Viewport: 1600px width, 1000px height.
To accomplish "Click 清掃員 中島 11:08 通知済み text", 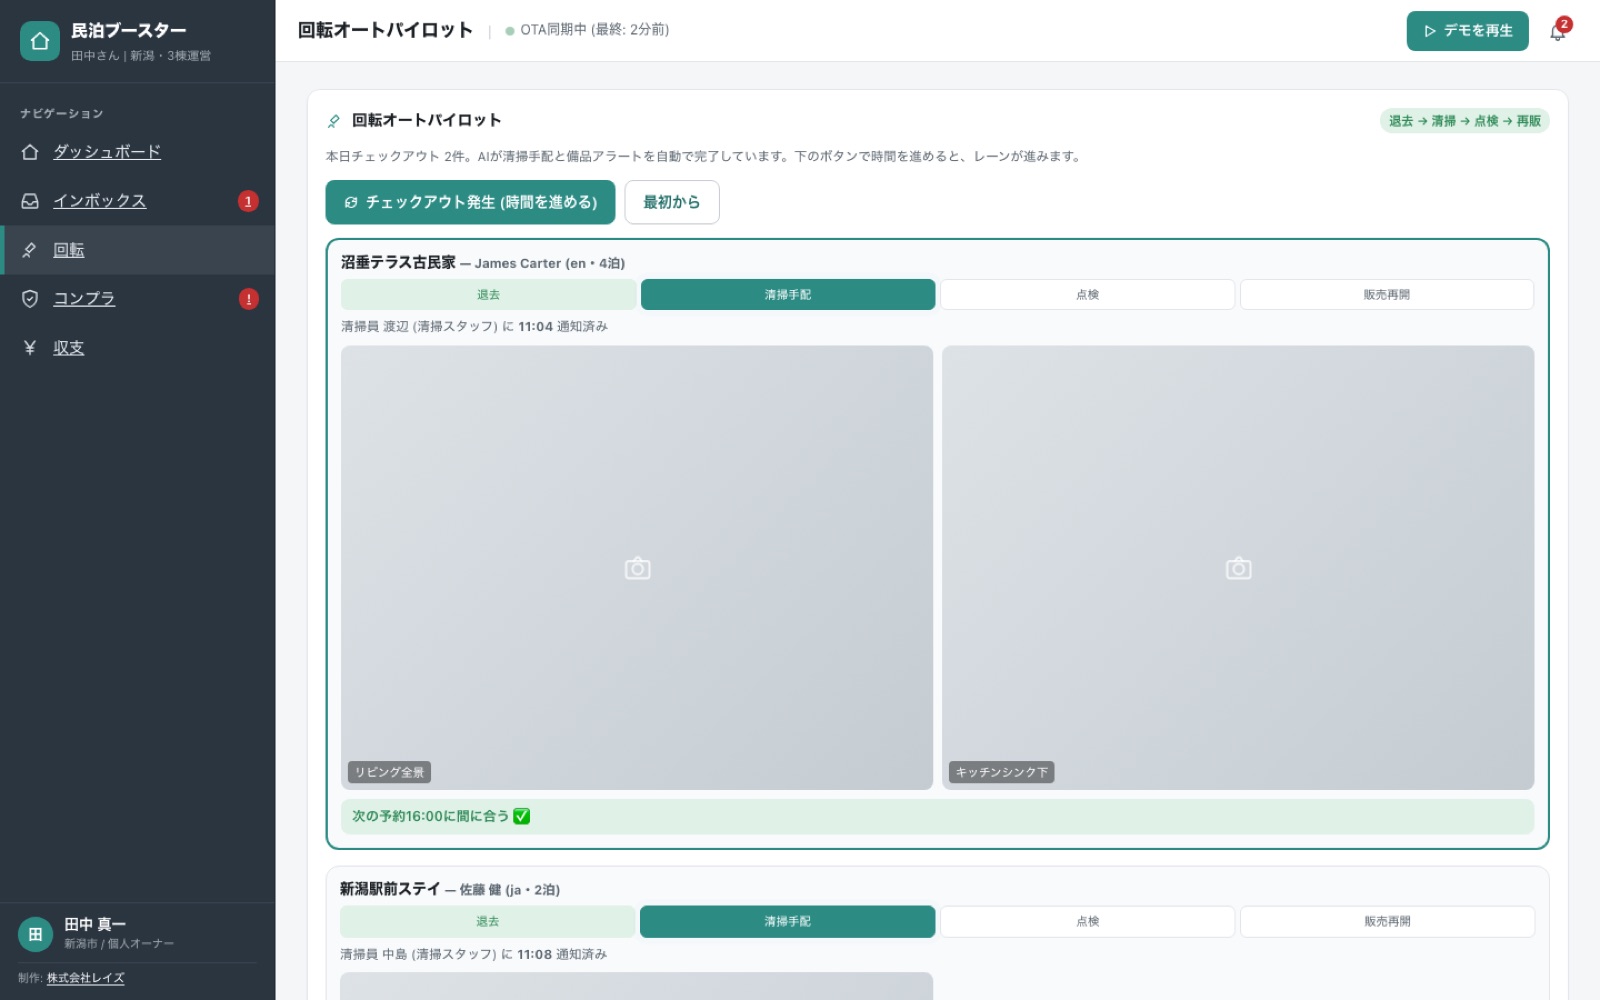I will coord(474,954).
